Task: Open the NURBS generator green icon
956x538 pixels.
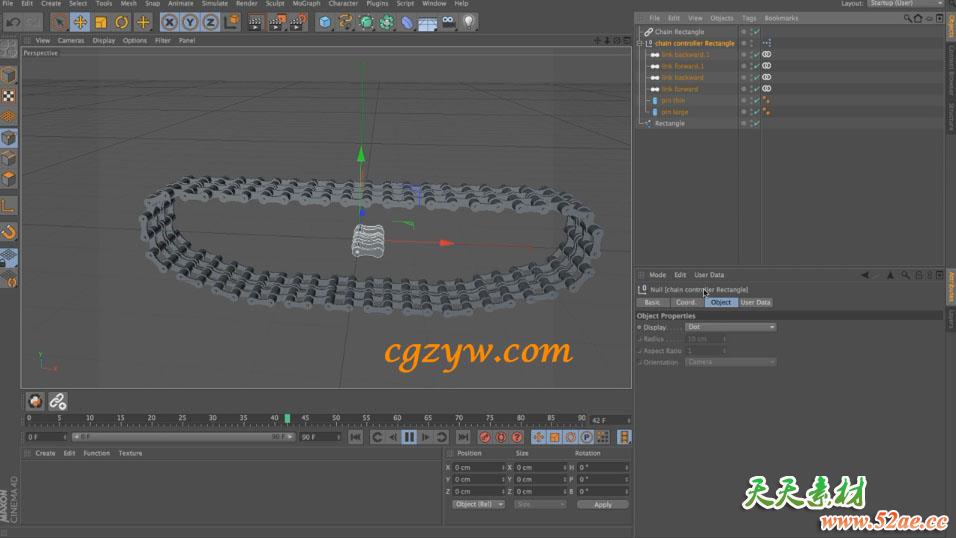Action: point(366,23)
